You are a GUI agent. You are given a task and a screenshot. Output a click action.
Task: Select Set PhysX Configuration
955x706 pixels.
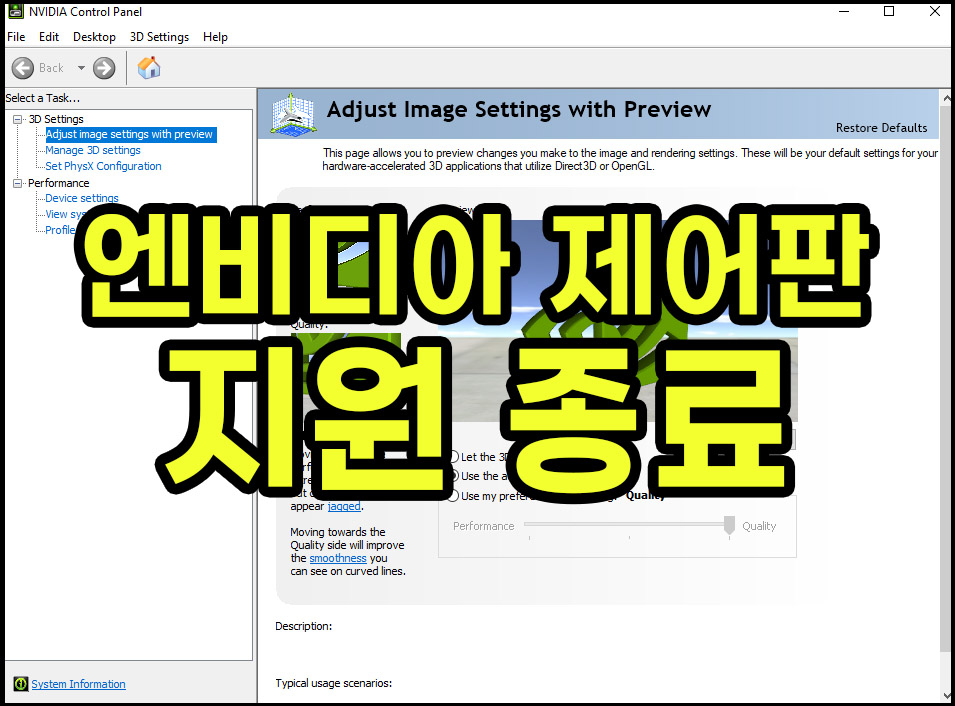tap(103, 166)
